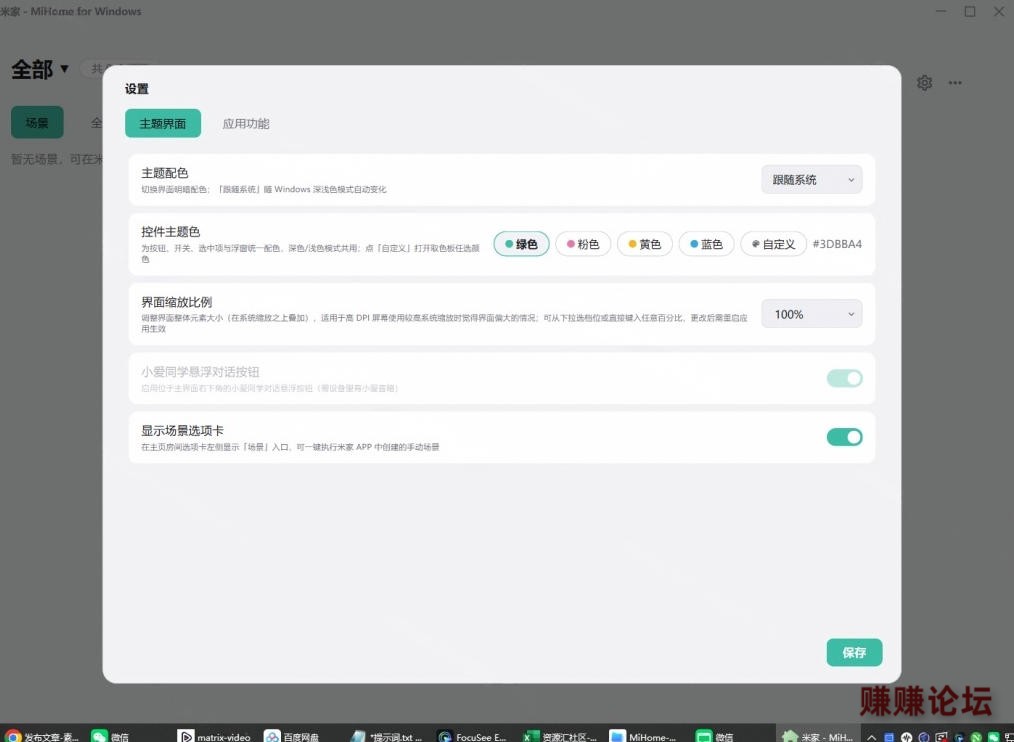
Task: Open the FocuSee taskbar item
Action: tap(471, 736)
